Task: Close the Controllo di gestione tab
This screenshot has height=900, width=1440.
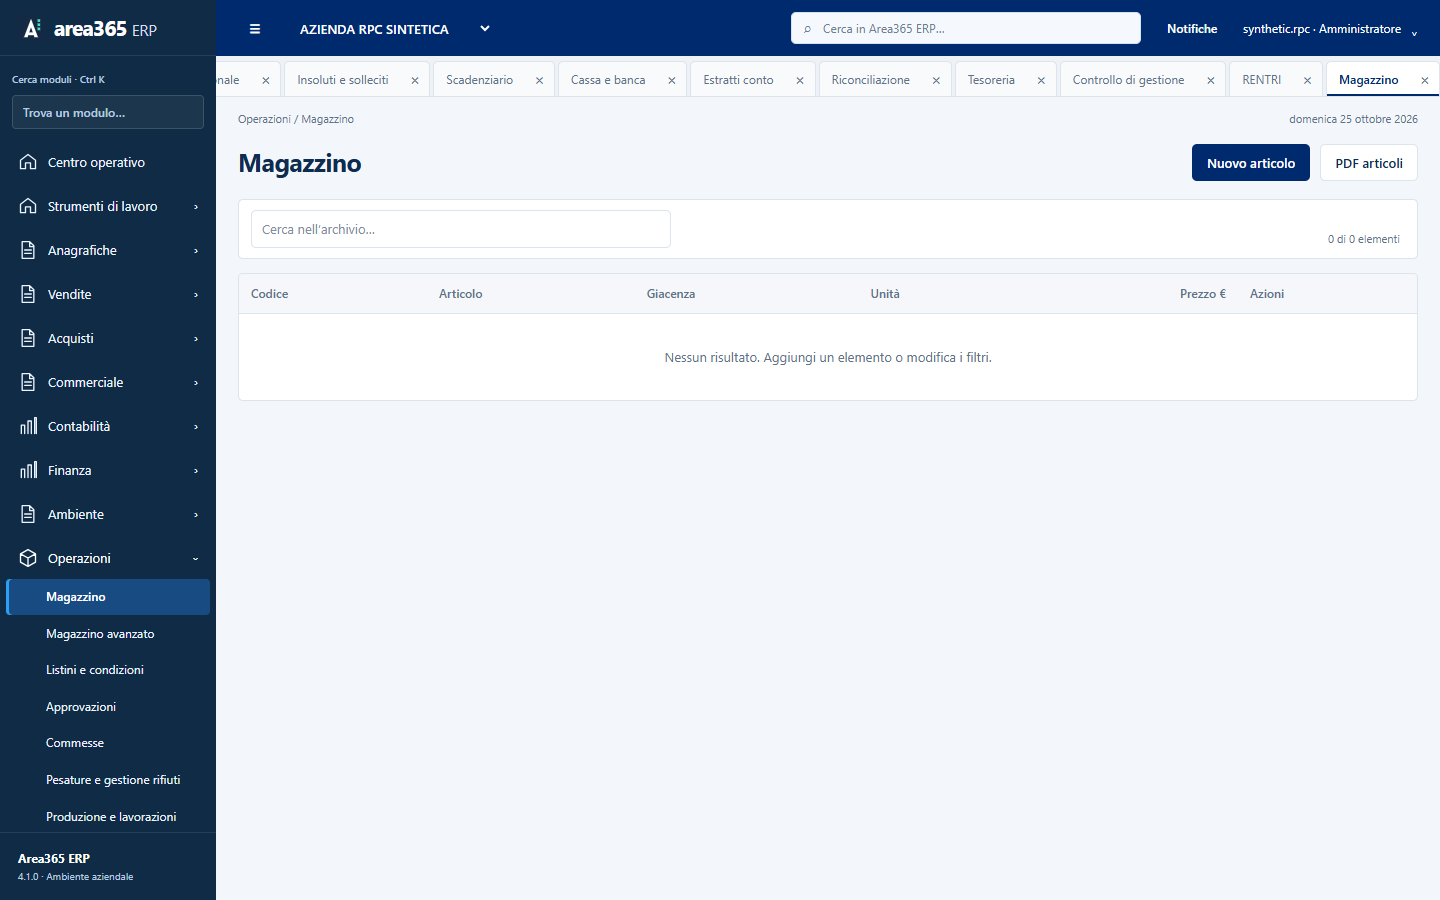Action: (1211, 80)
